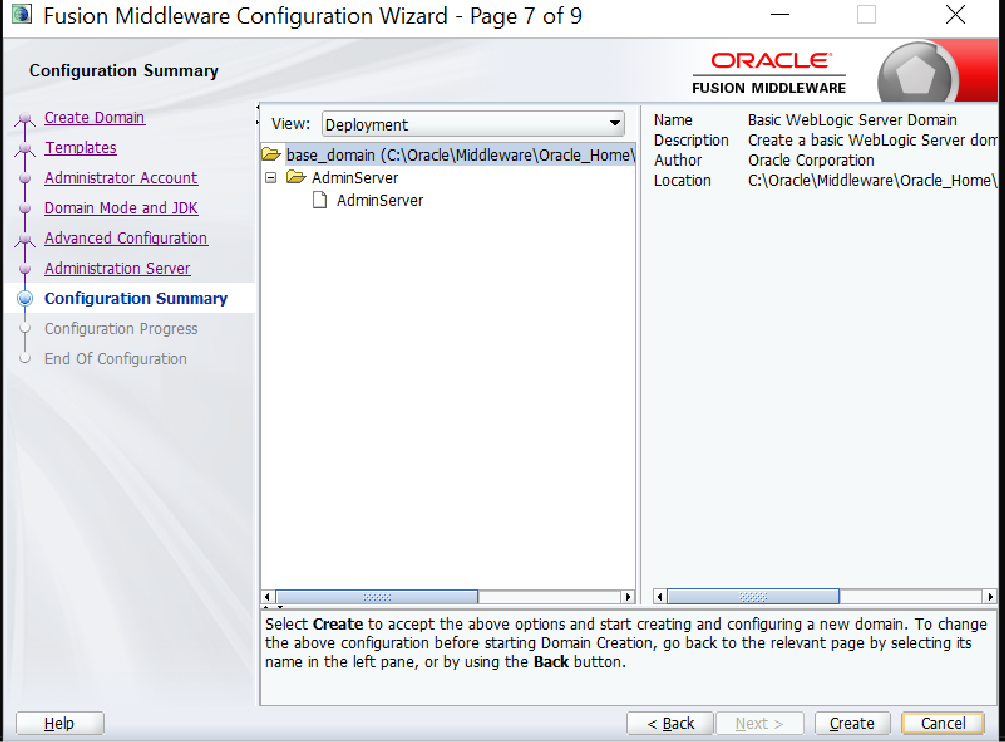Jump to Domain Mode and JDK
The width and height of the screenshot is (1005, 742).
click(121, 208)
